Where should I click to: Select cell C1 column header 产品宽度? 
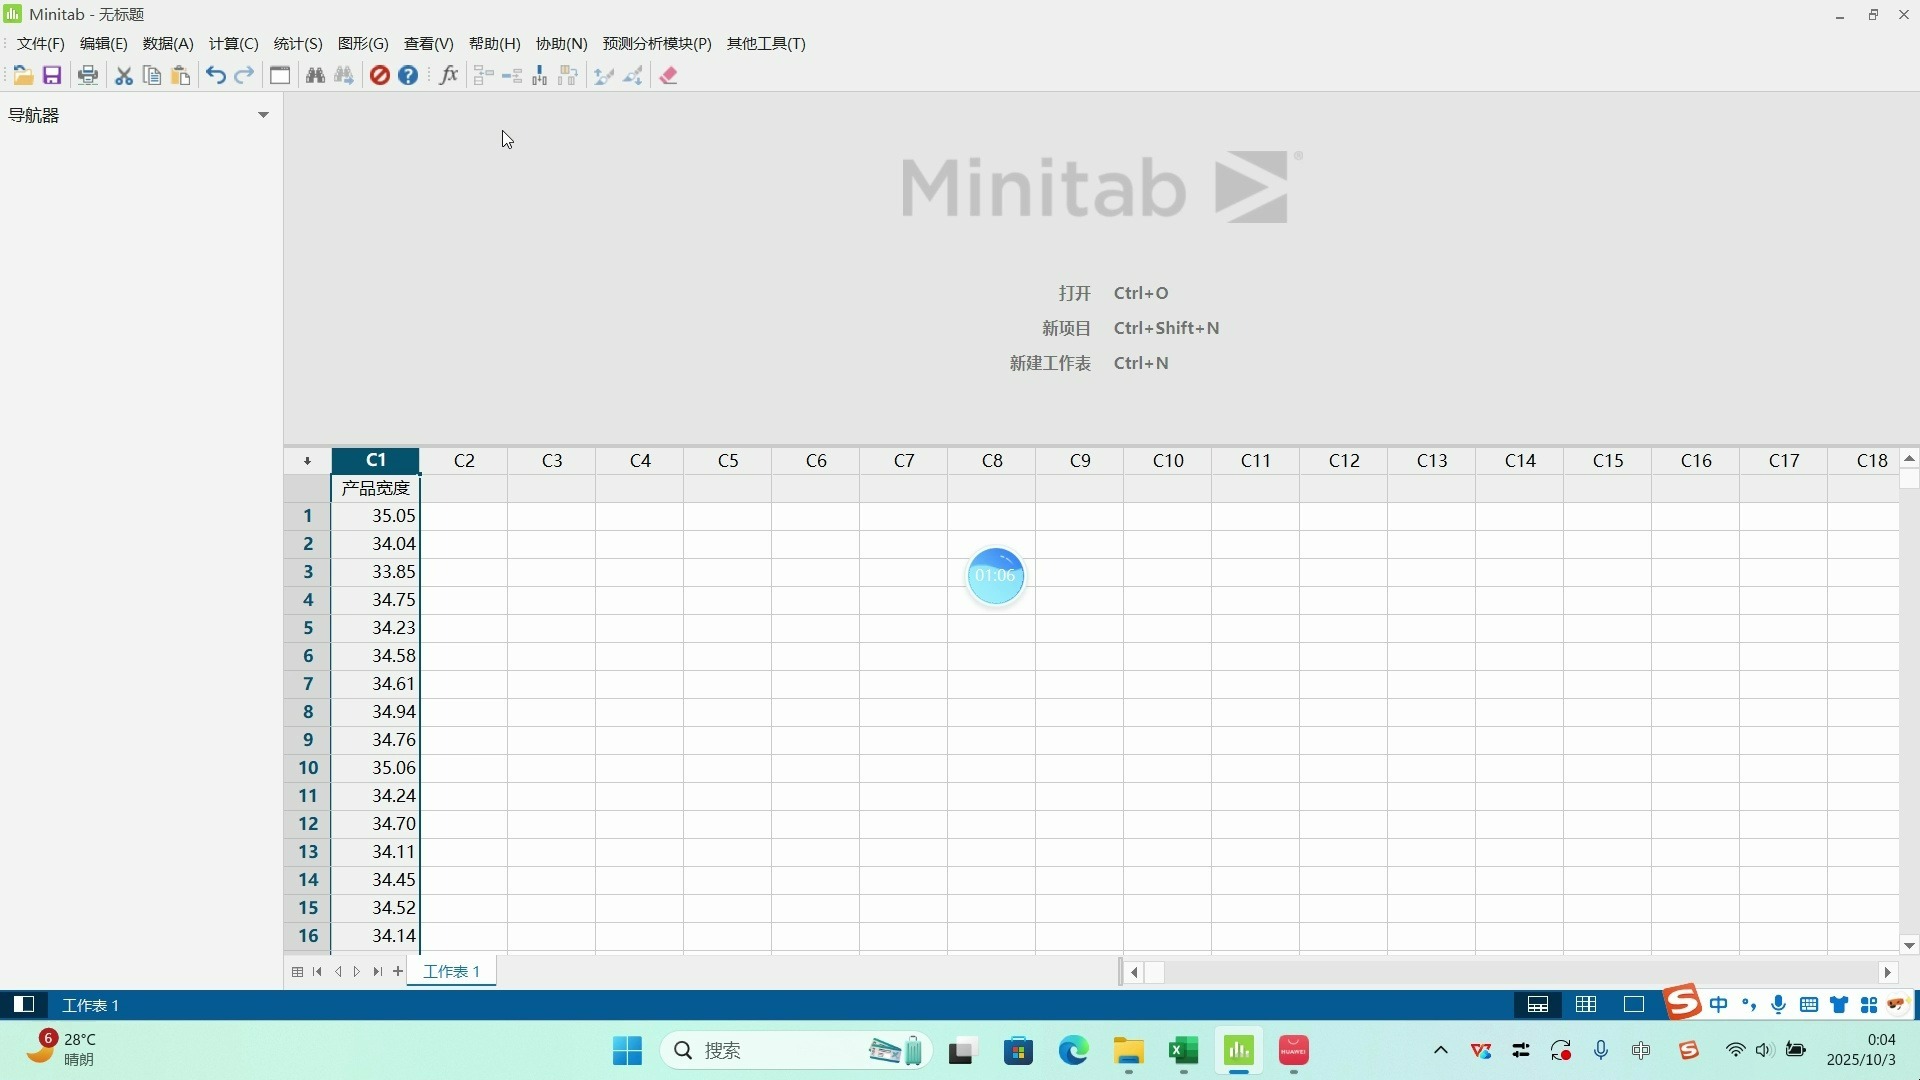coord(375,488)
